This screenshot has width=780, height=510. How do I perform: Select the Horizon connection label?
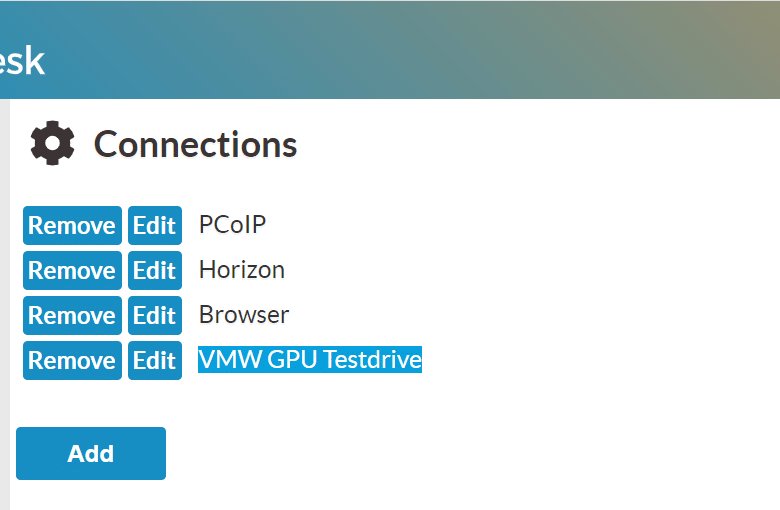click(x=242, y=270)
